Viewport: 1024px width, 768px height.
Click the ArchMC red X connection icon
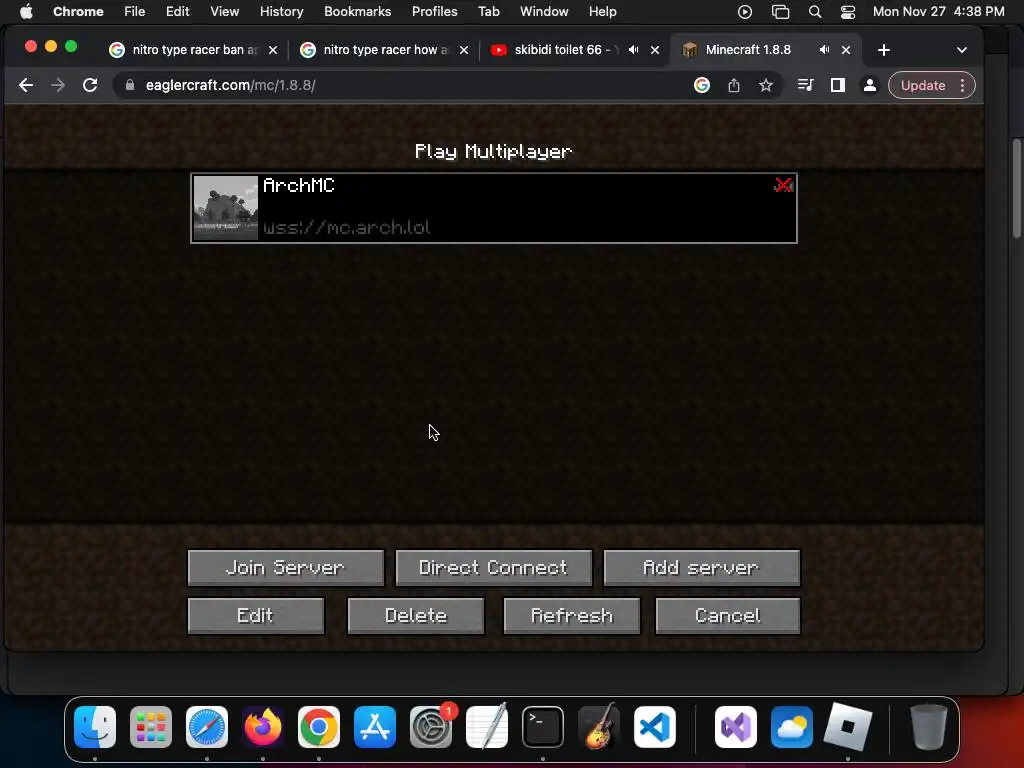[x=783, y=185]
